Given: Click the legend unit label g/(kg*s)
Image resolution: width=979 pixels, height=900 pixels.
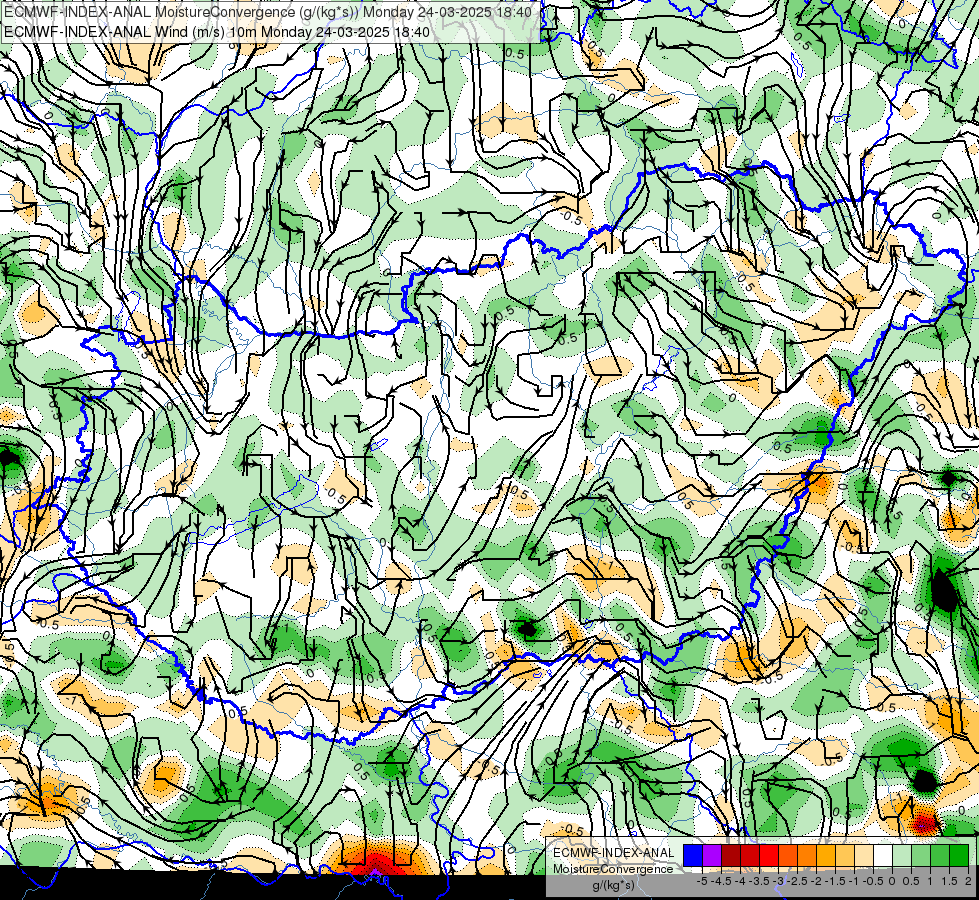Looking at the screenshot, I should point(614,885).
